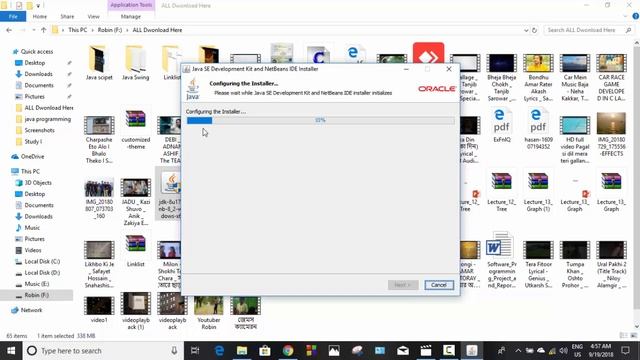Select the Youtuber Robin video file

pyautogui.click(x=209, y=313)
